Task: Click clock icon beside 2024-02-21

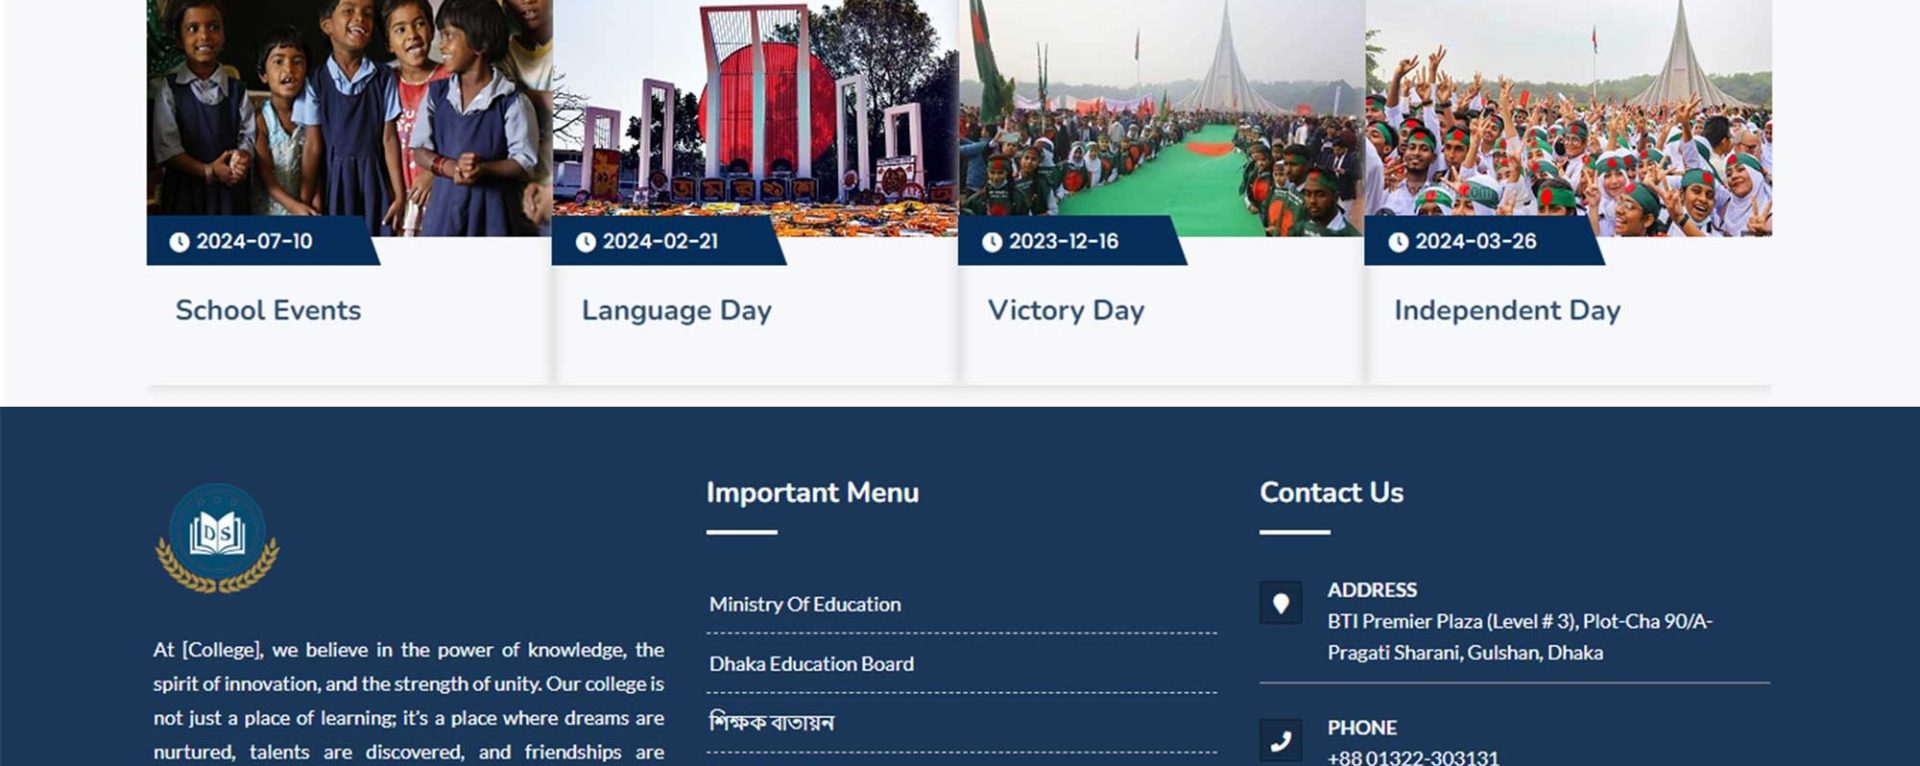Action: tap(586, 242)
